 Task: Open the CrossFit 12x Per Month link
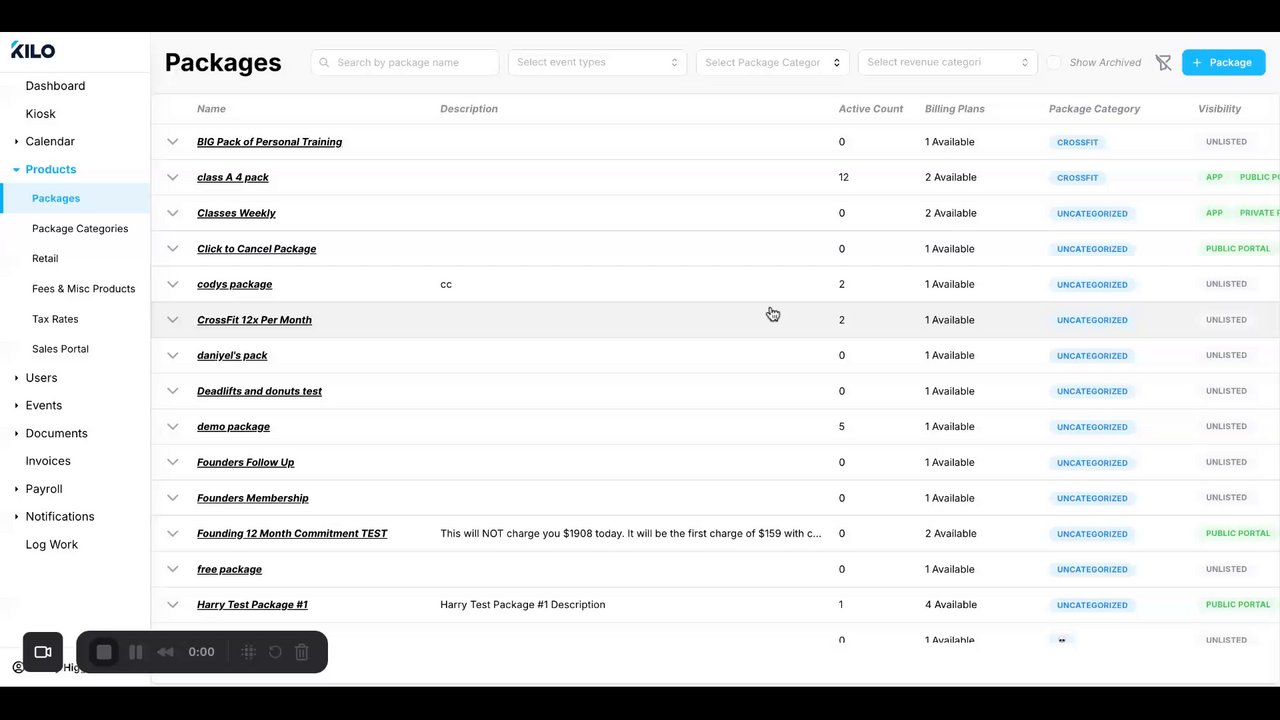254,320
